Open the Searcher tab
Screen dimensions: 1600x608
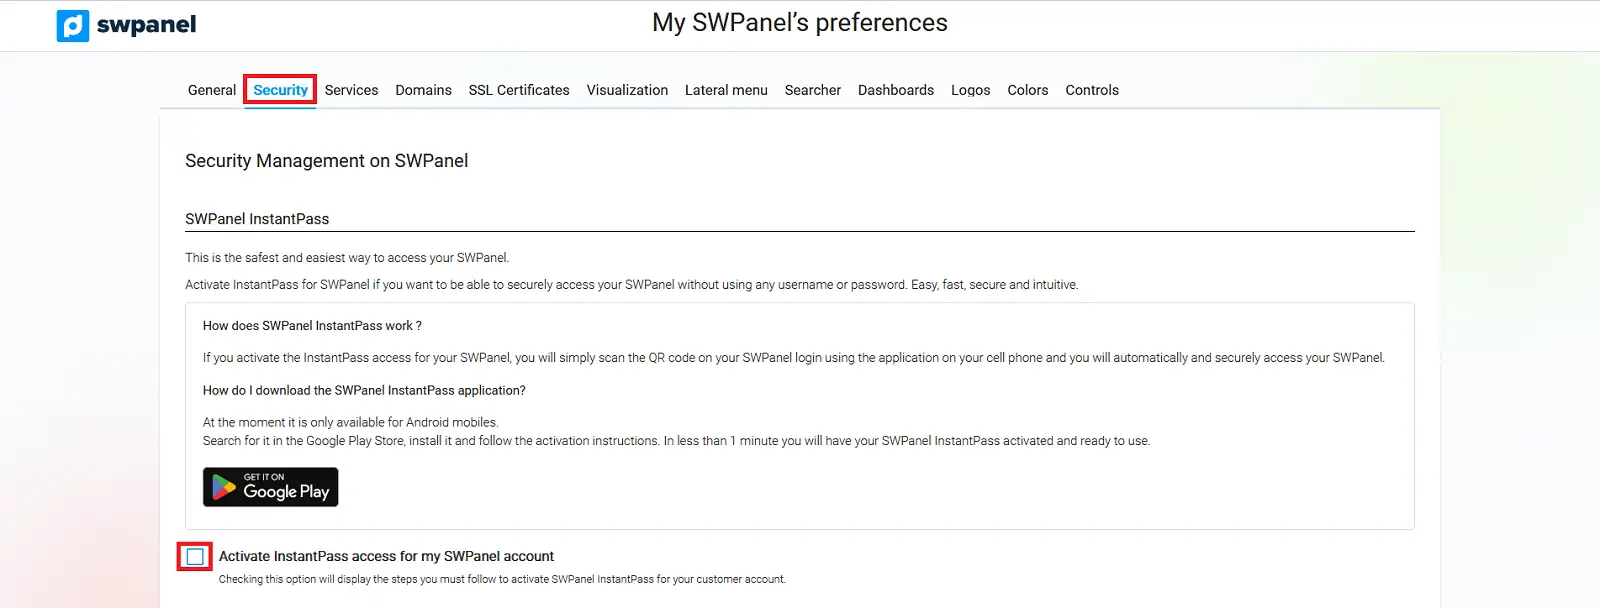pyautogui.click(x=813, y=90)
